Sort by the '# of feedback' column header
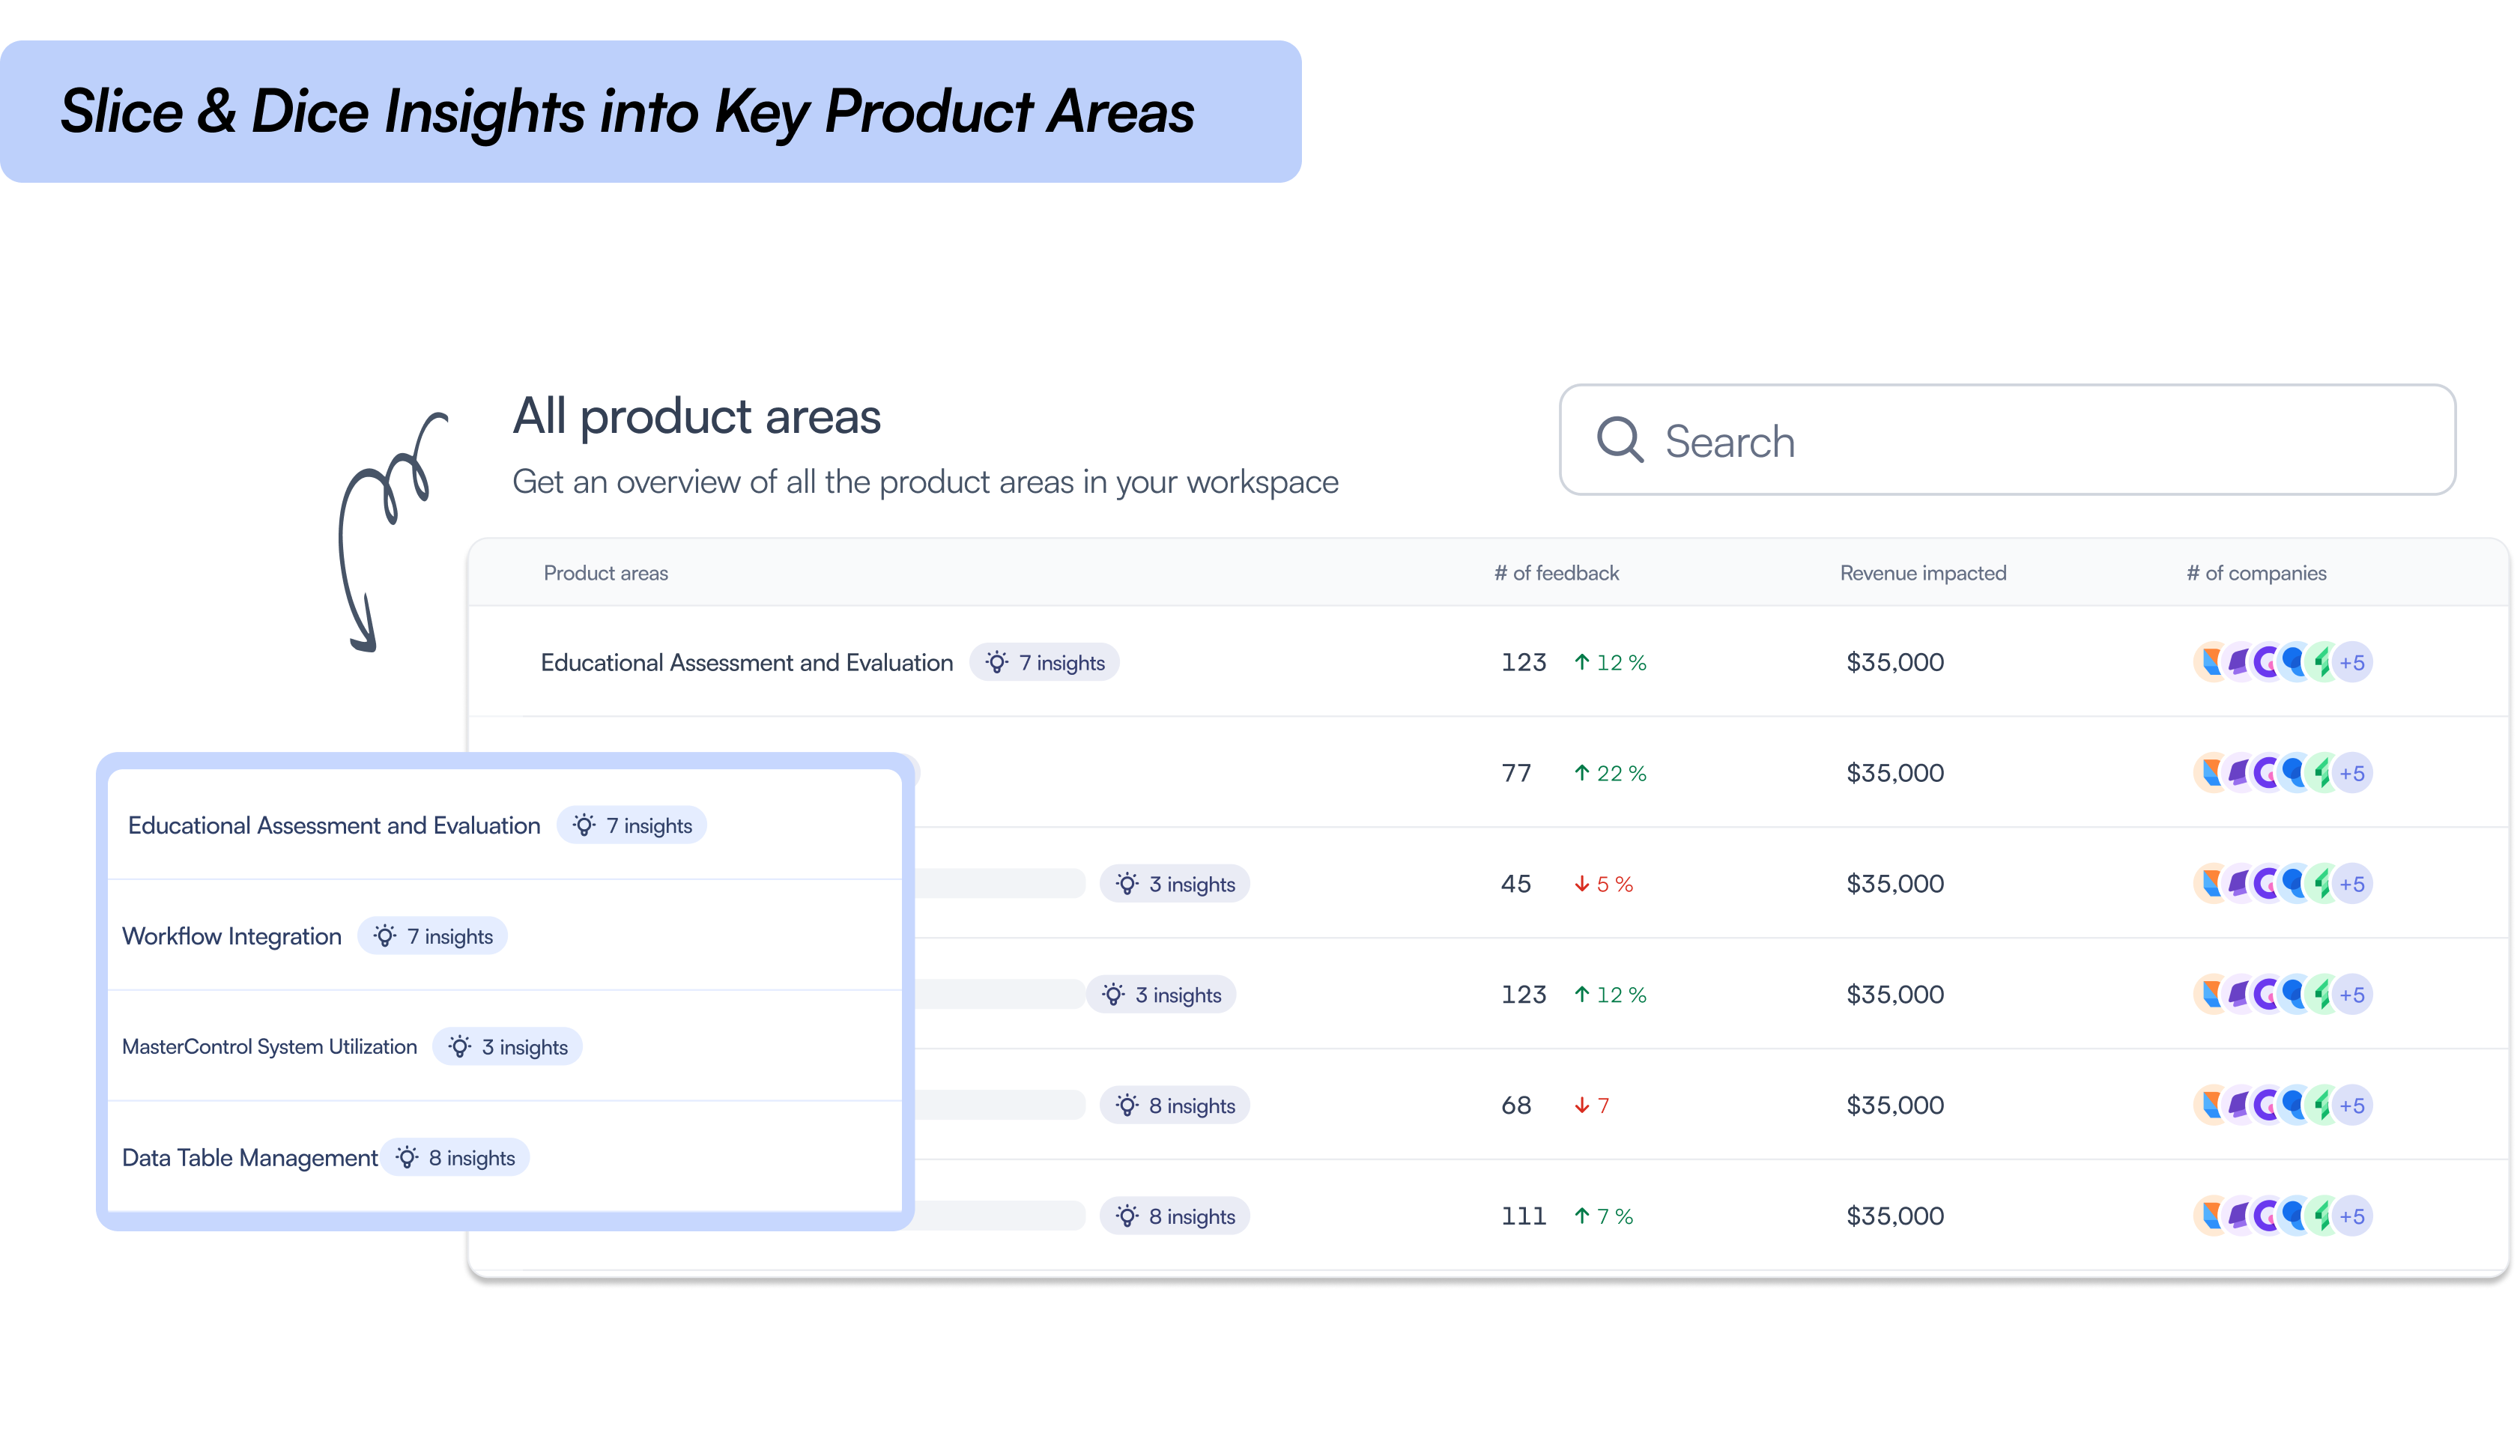The image size is (2520, 1456). [x=1557, y=573]
